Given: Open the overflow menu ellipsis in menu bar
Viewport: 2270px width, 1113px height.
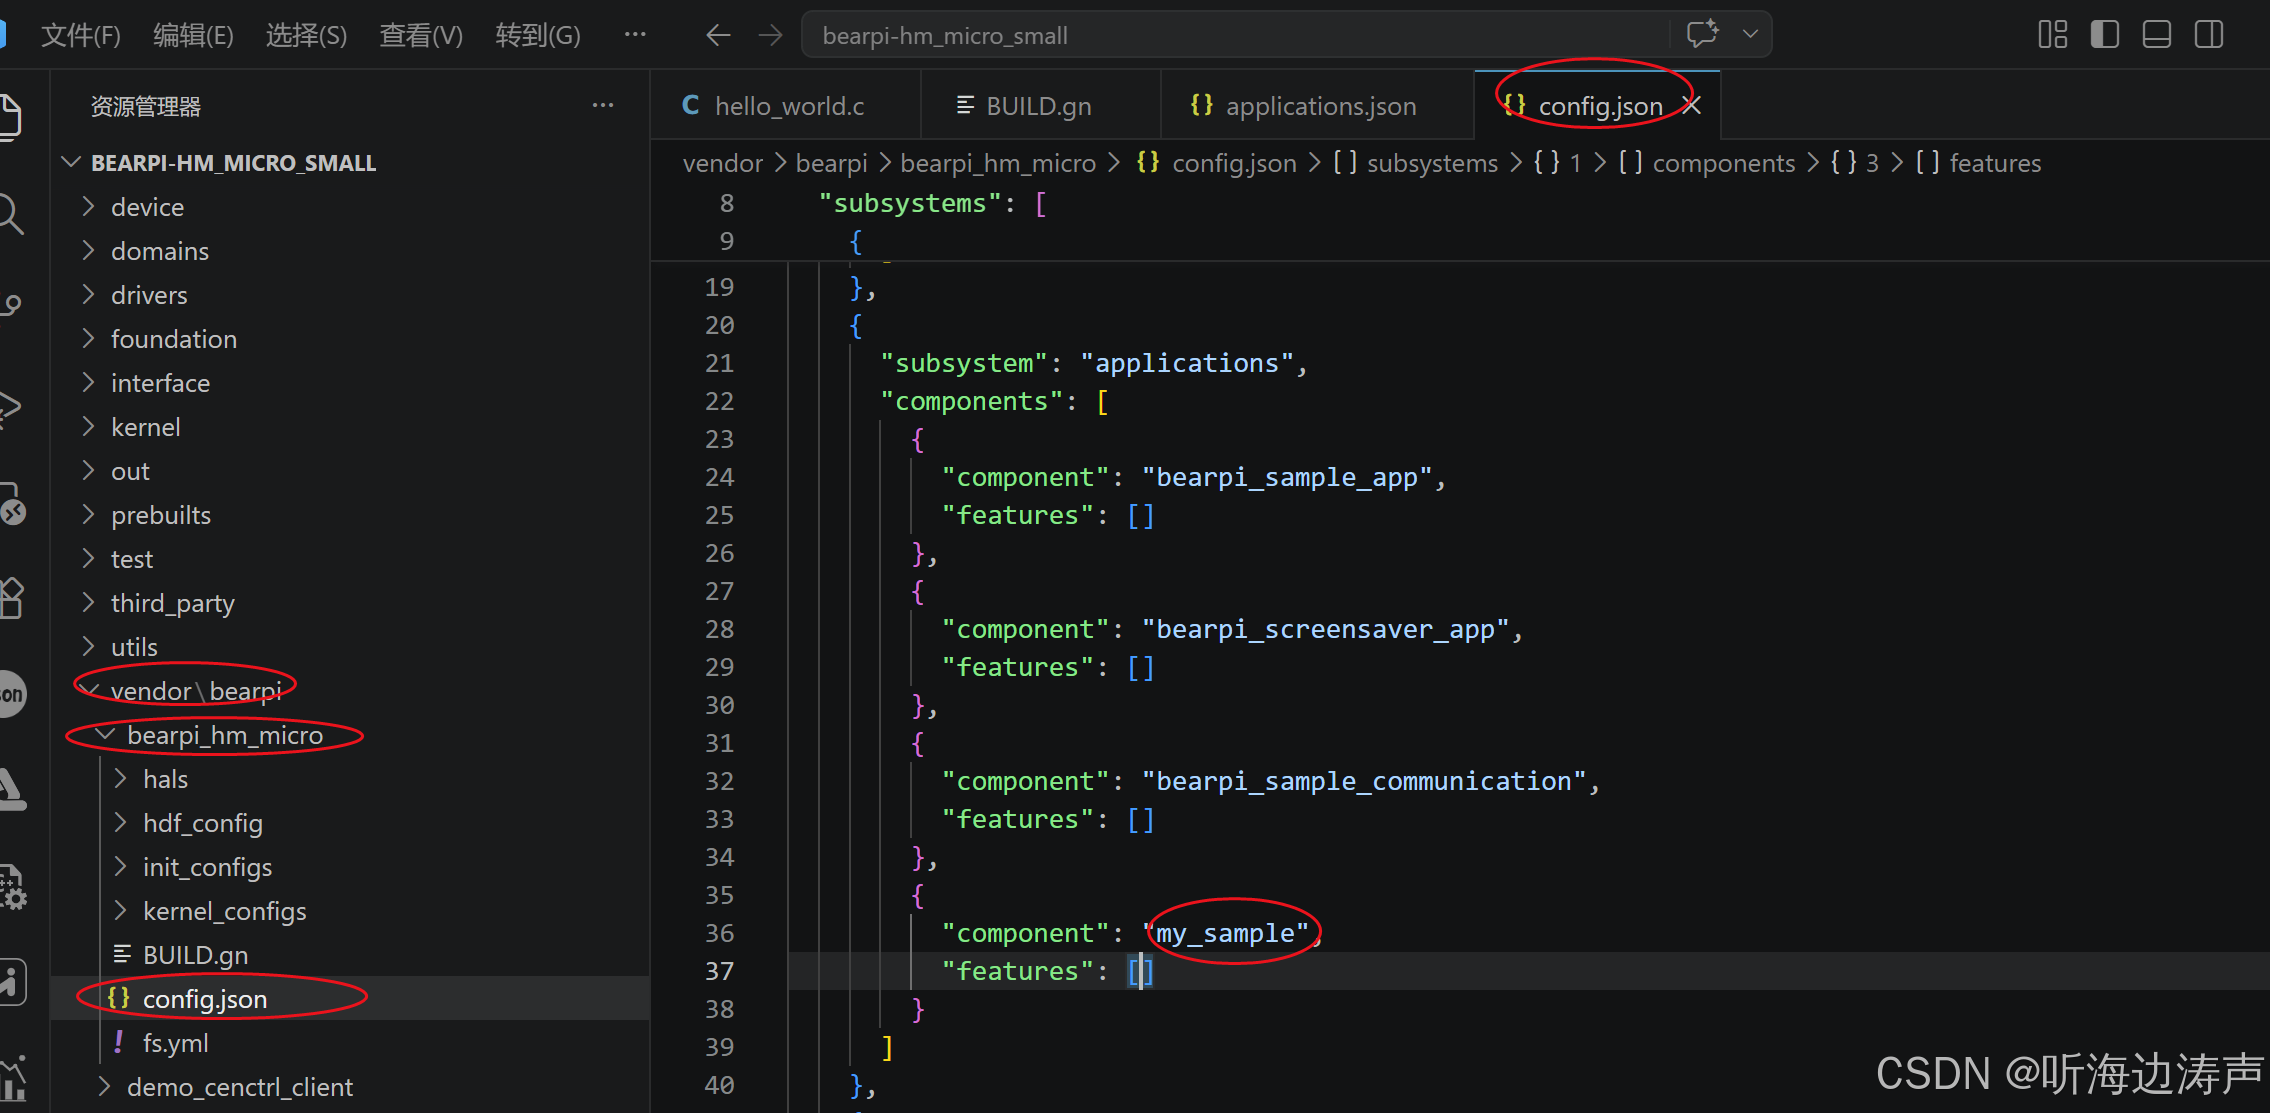Looking at the screenshot, I should pyautogui.click(x=635, y=35).
